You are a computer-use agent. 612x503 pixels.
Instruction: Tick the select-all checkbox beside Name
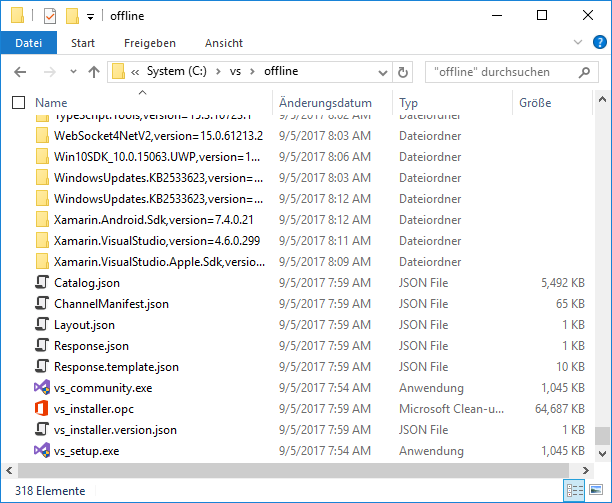point(18,103)
